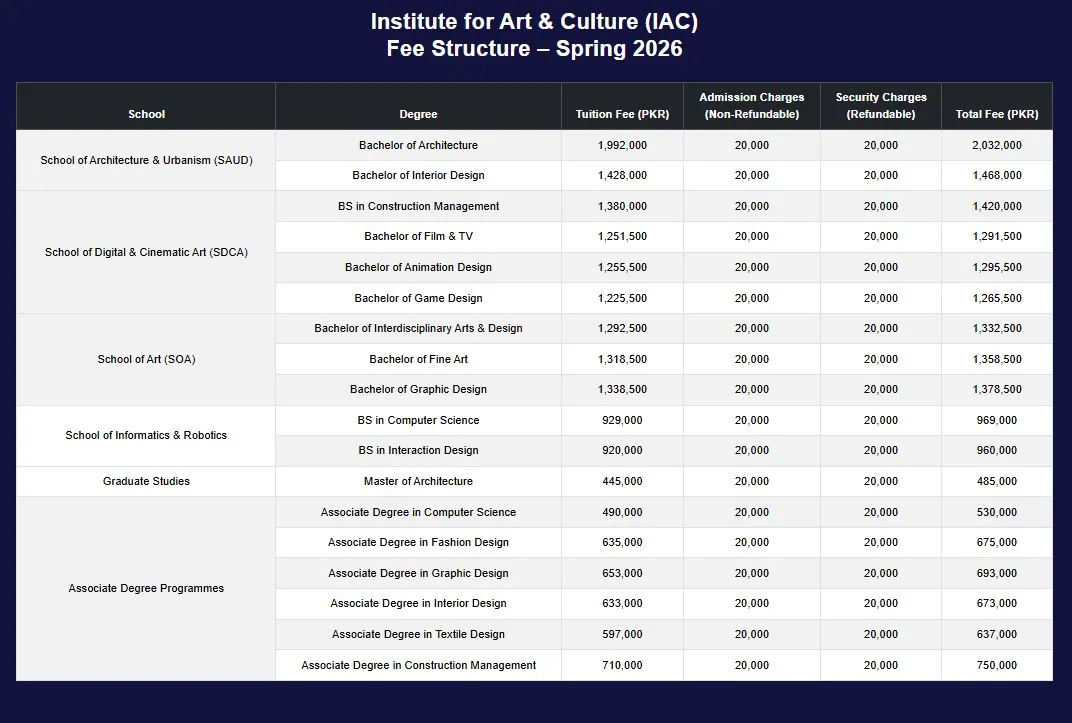Viewport: 1072px width, 723px height.
Task: Select tuition fee value 1,225,500
Action: pyautogui.click(x=622, y=298)
